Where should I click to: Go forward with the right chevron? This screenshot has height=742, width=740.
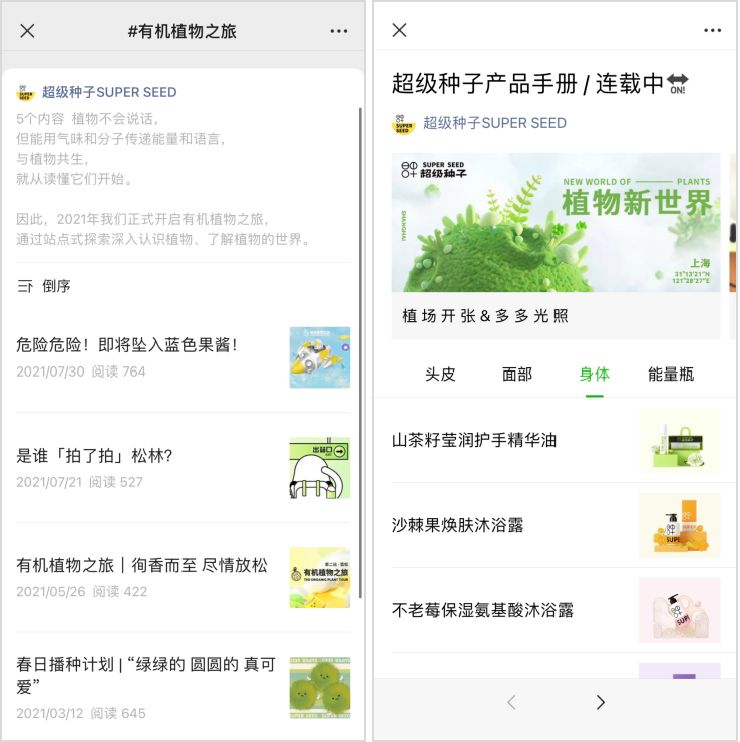point(600,702)
